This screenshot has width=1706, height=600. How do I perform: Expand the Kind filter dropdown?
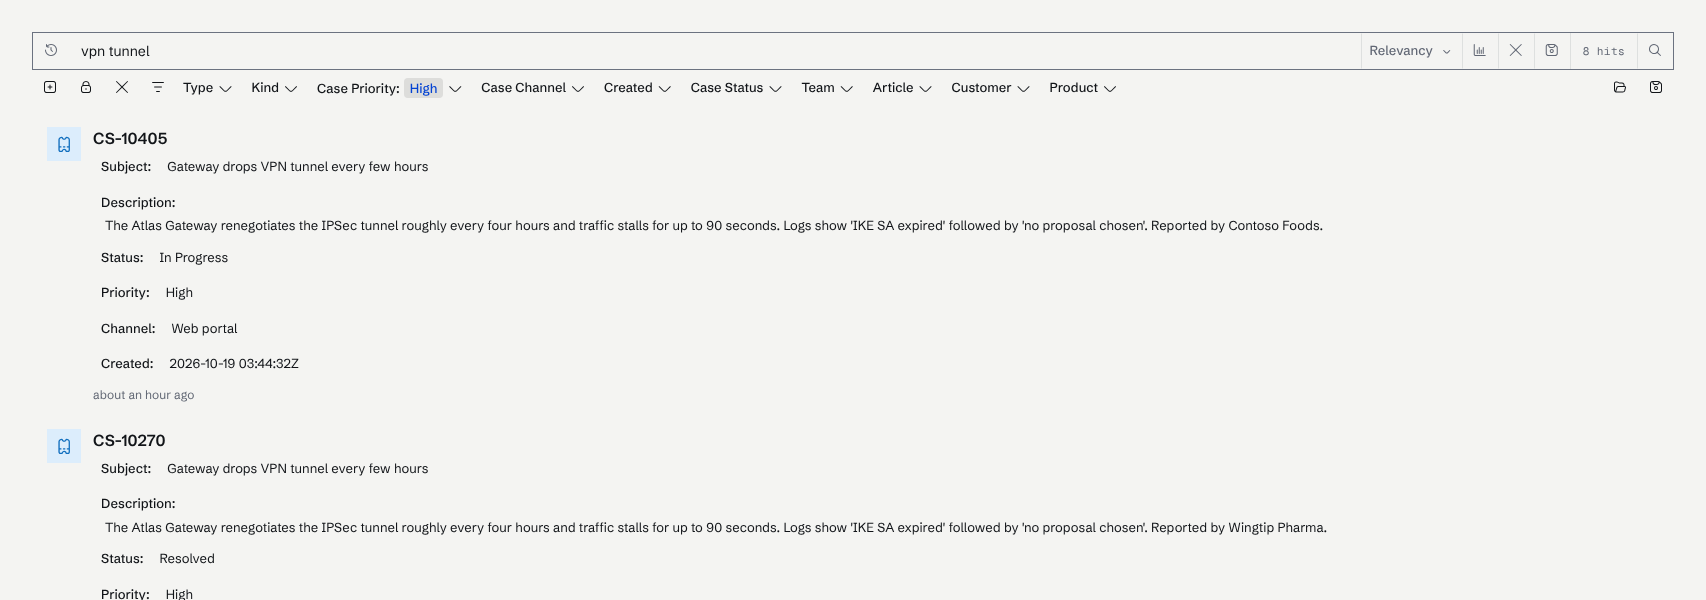point(274,88)
